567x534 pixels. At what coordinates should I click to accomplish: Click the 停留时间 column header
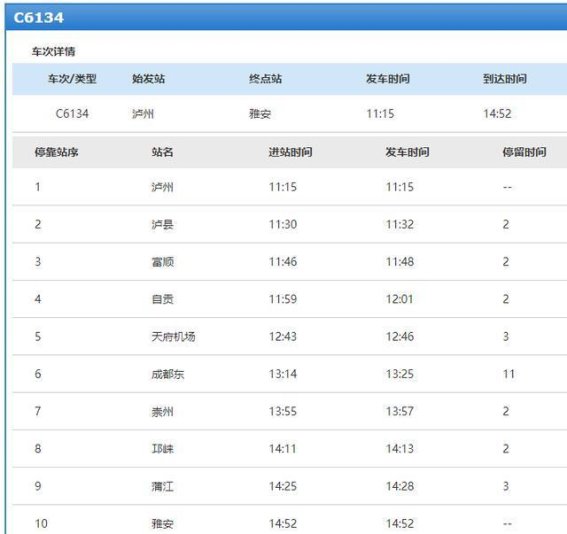524,152
